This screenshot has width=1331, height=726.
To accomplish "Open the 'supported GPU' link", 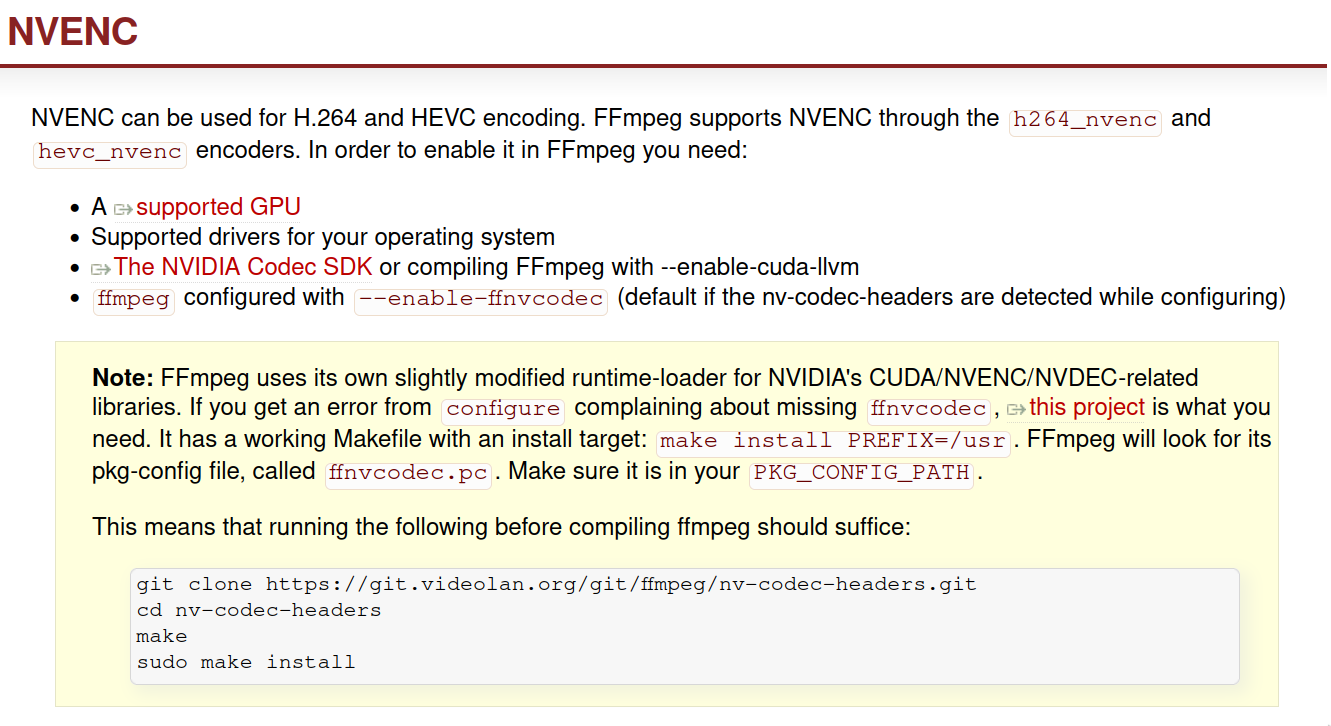I will tap(218, 207).
